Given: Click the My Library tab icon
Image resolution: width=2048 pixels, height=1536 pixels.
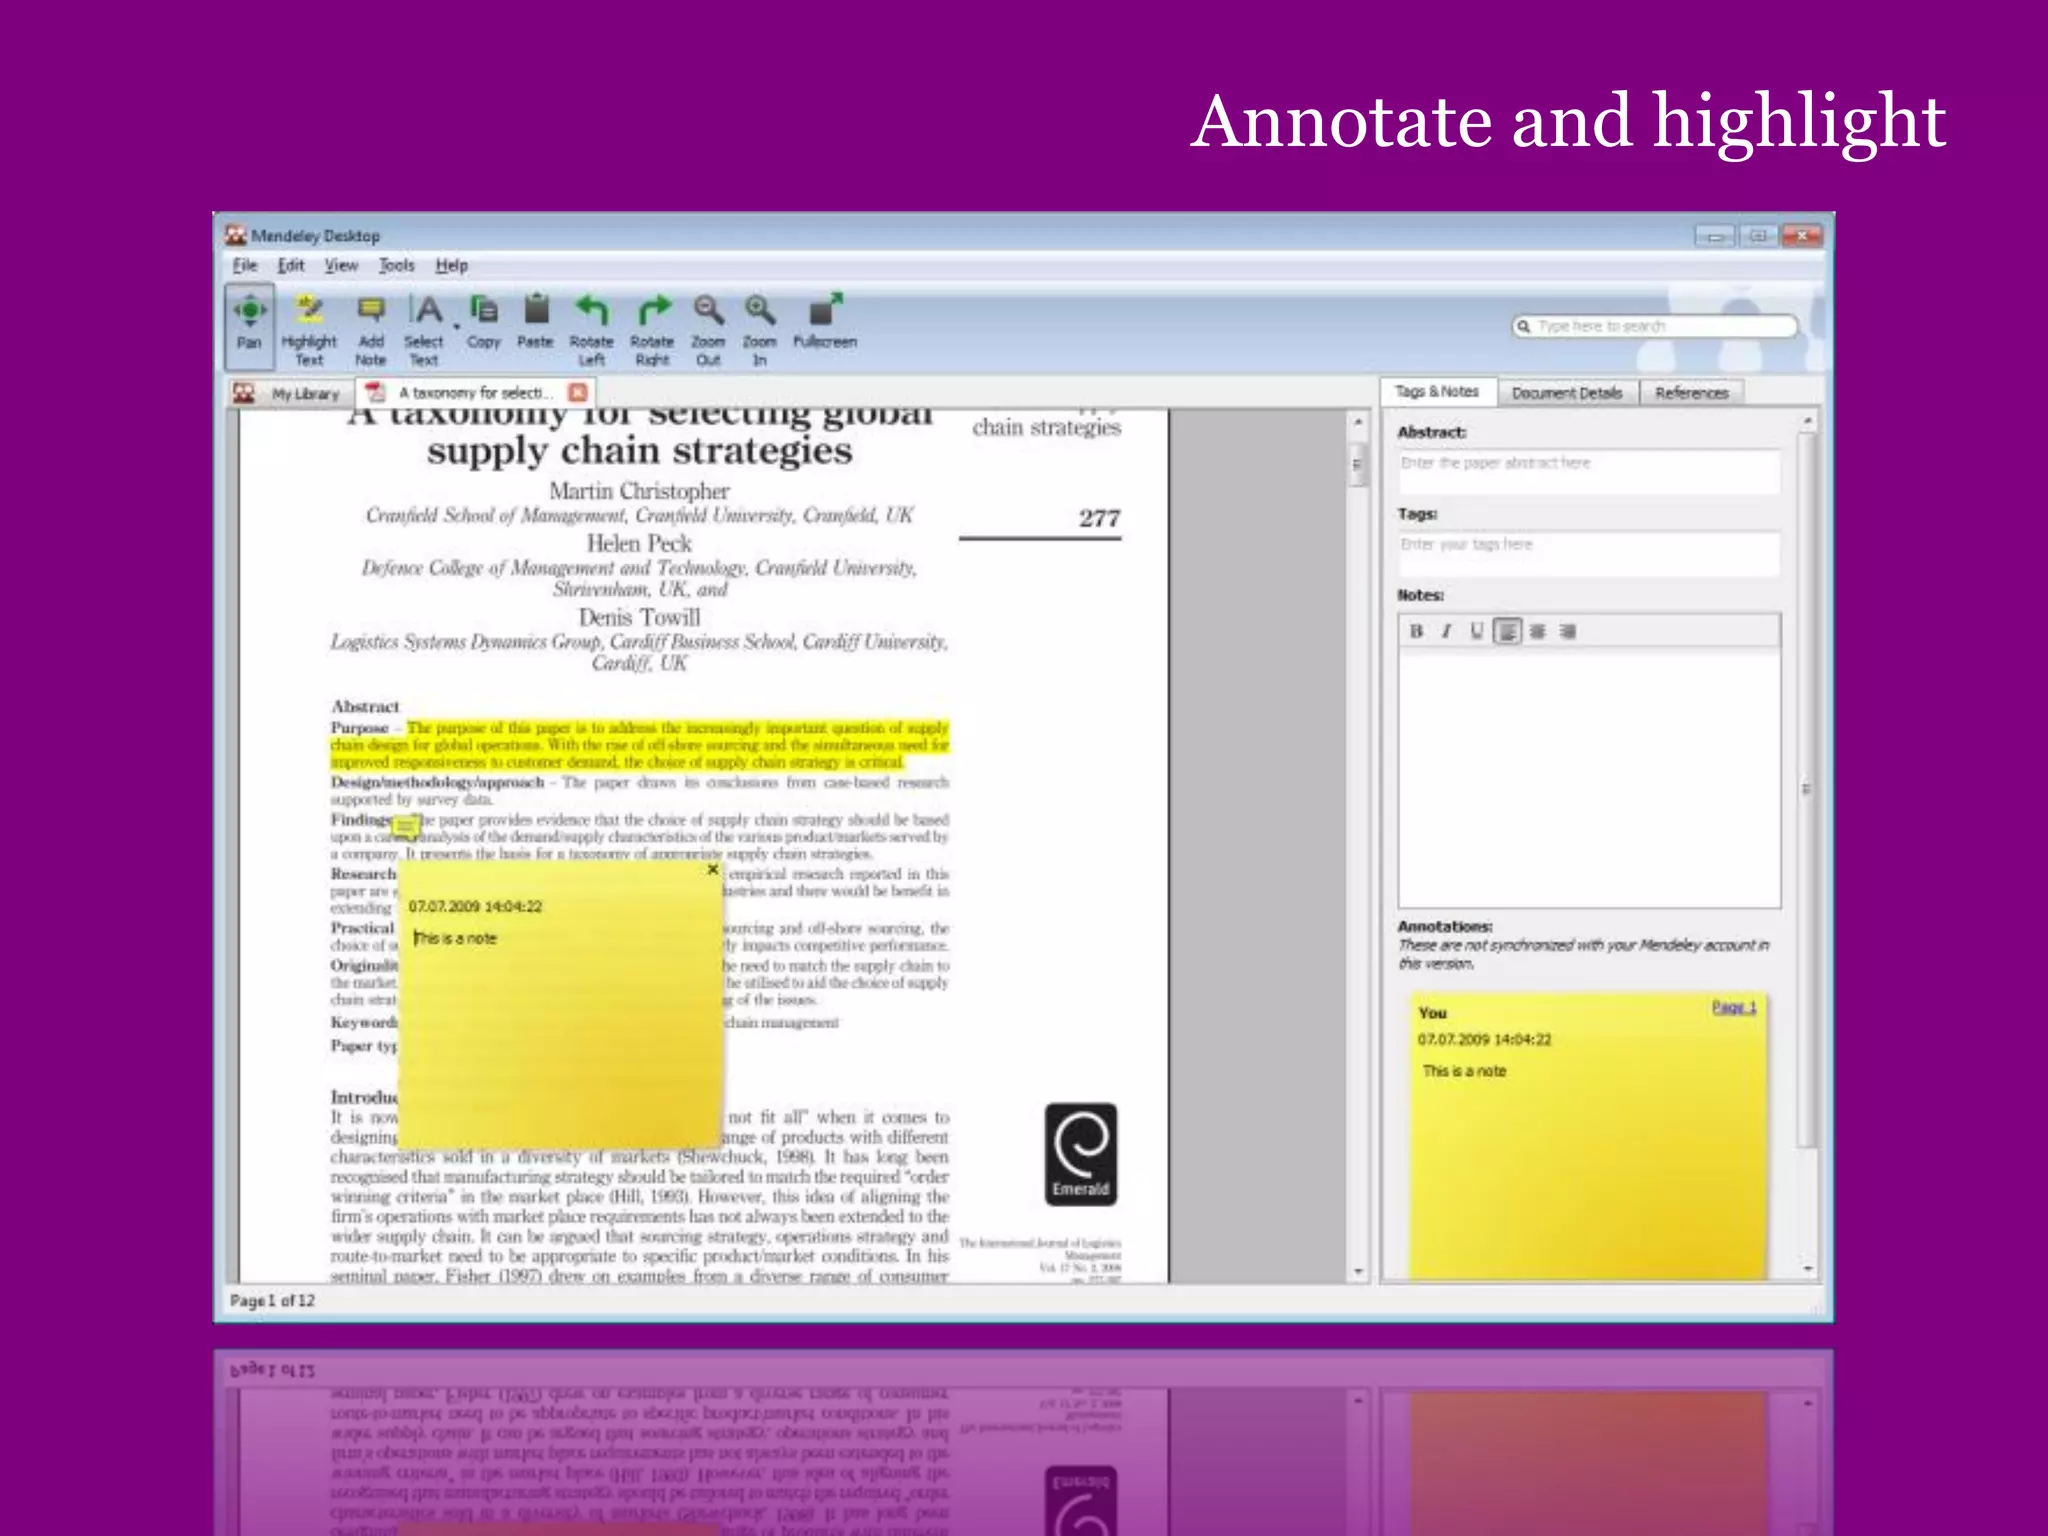Looking at the screenshot, I should [x=244, y=393].
